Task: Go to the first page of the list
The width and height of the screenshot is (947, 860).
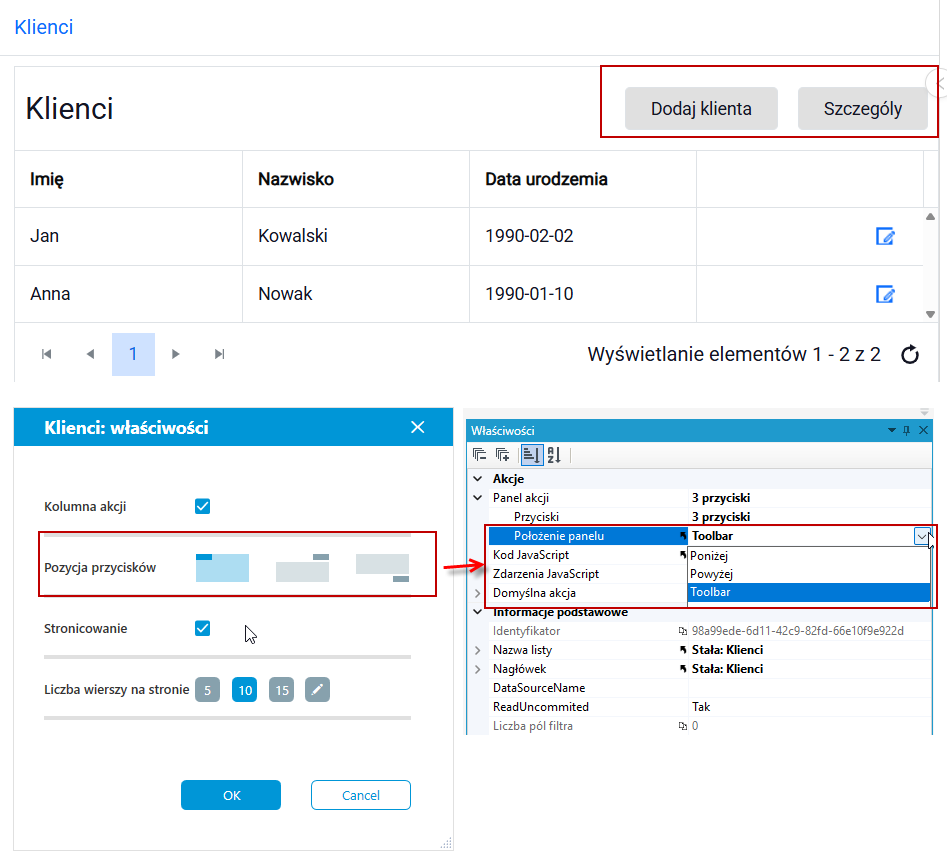Action: [47, 354]
